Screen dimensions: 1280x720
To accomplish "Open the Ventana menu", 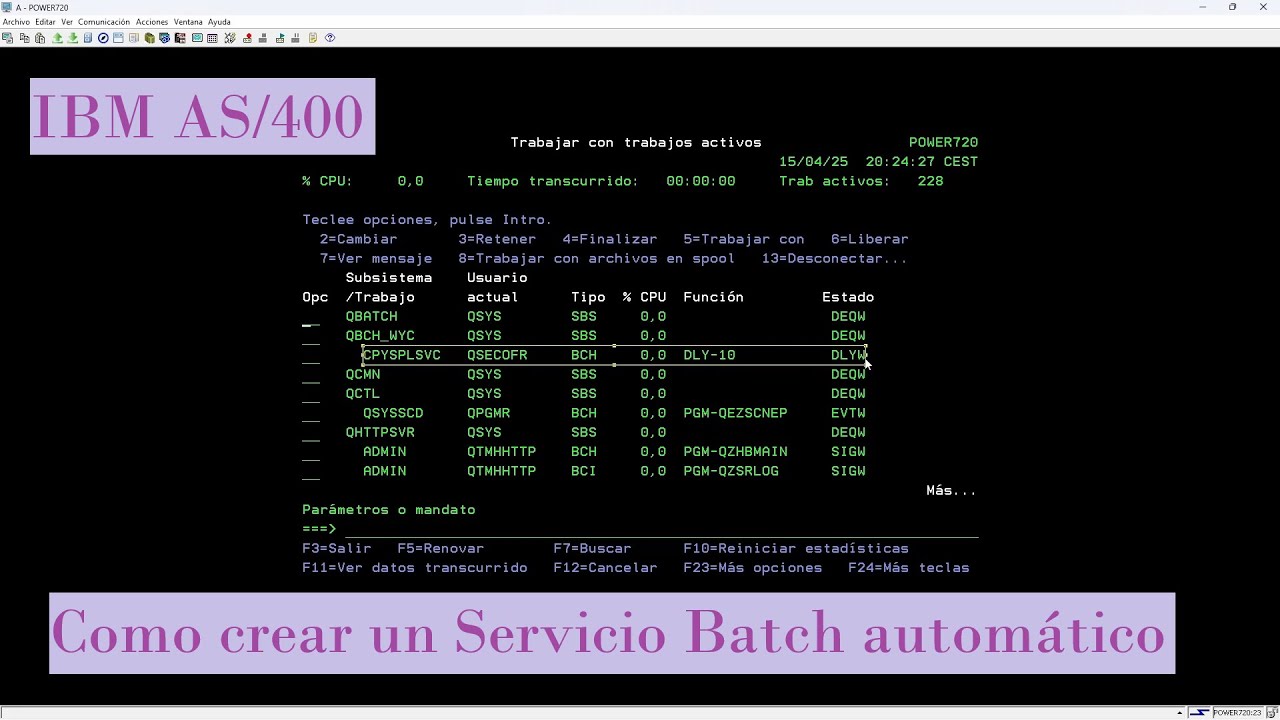I will [x=188, y=22].
